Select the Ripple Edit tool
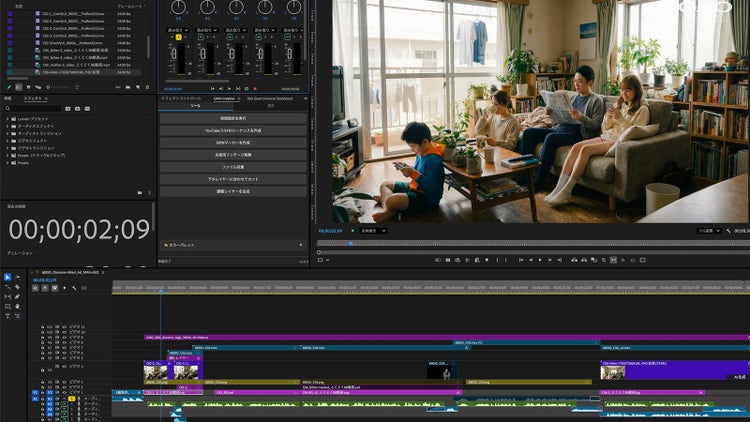Image resolution: width=750 pixels, height=422 pixels. (x=7, y=287)
